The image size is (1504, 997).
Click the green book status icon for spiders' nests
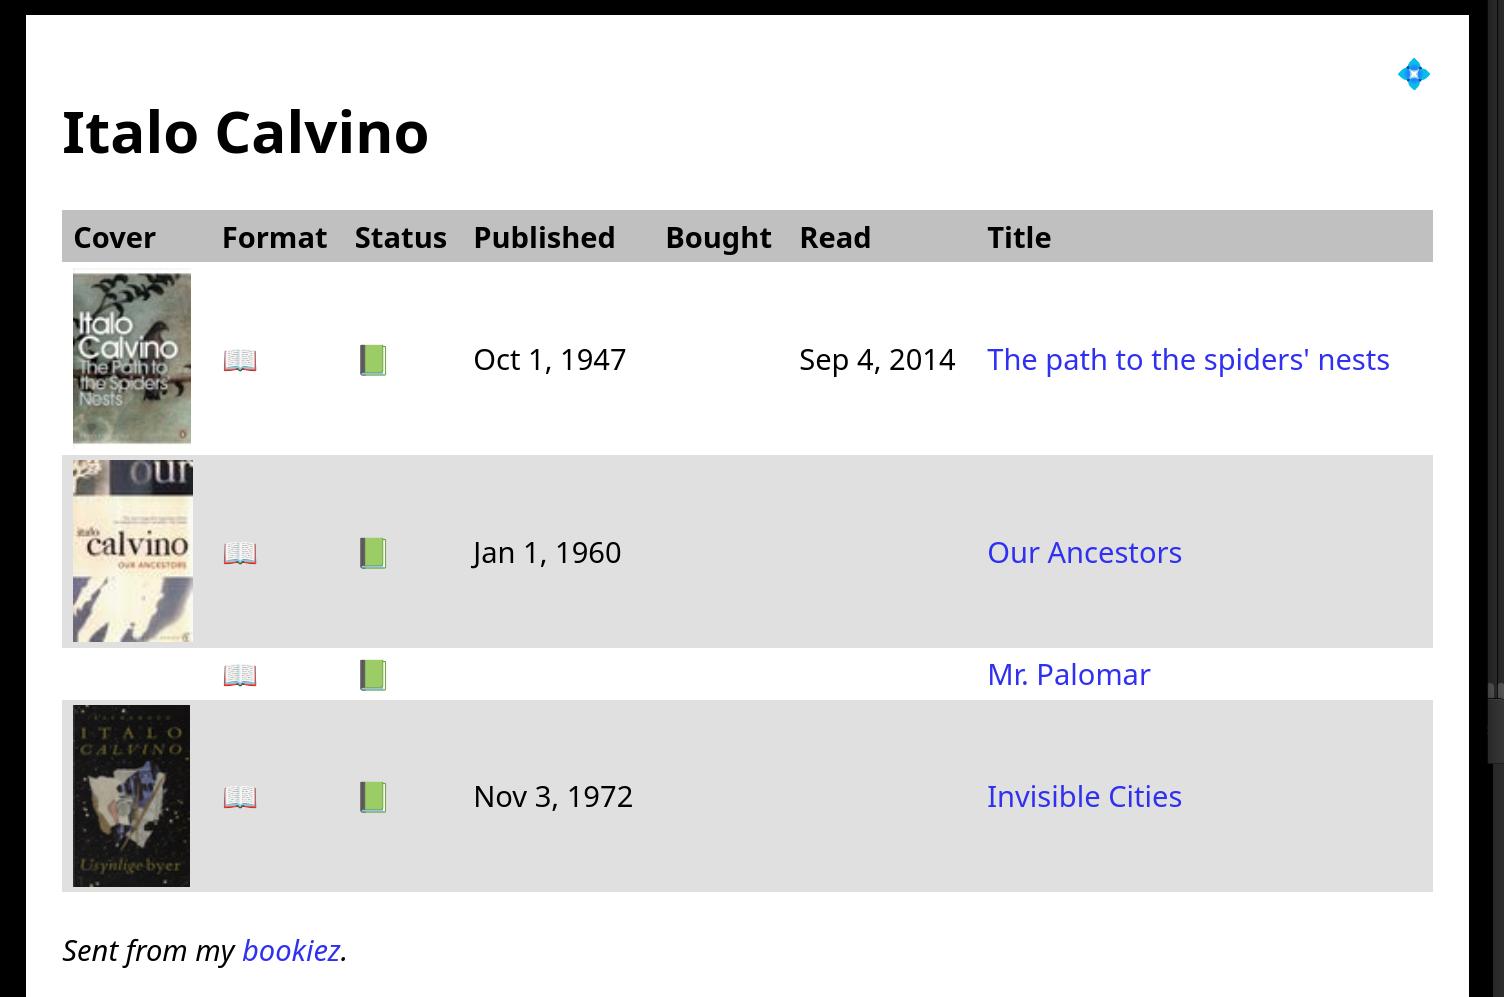[373, 360]
